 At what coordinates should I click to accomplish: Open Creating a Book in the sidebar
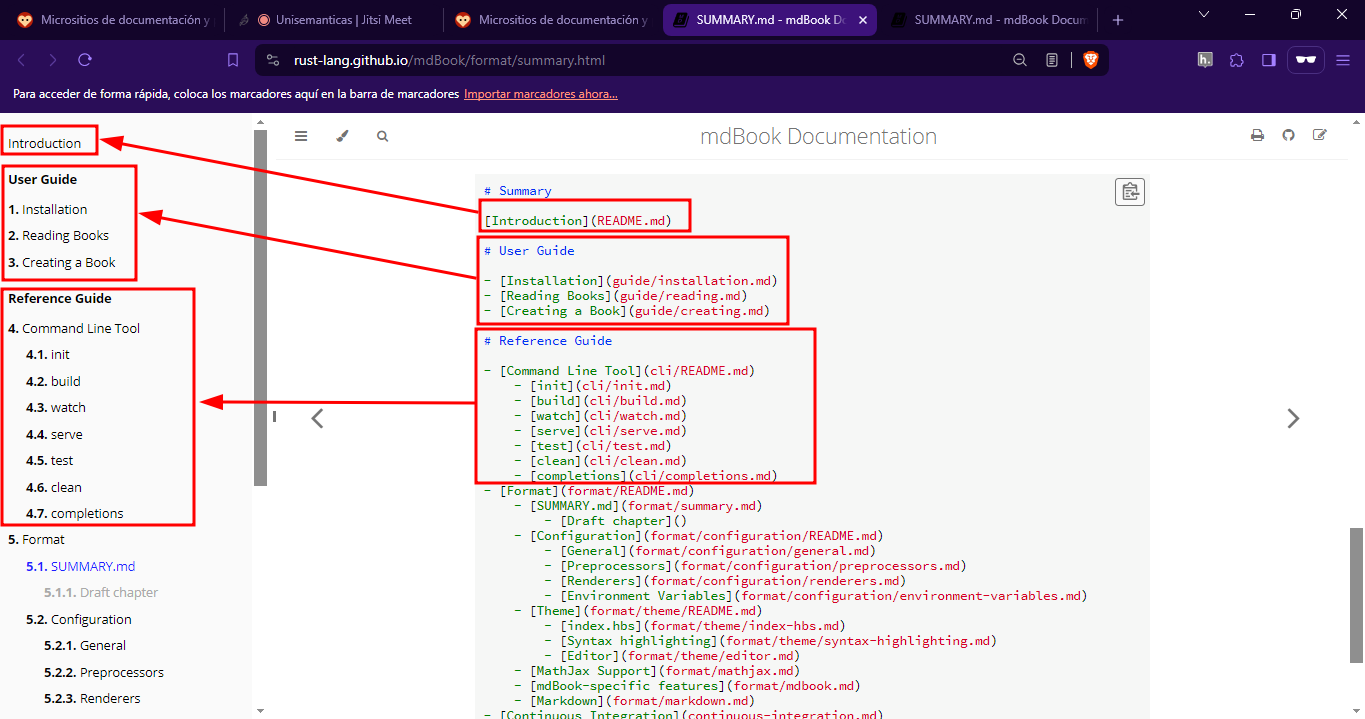62,263
